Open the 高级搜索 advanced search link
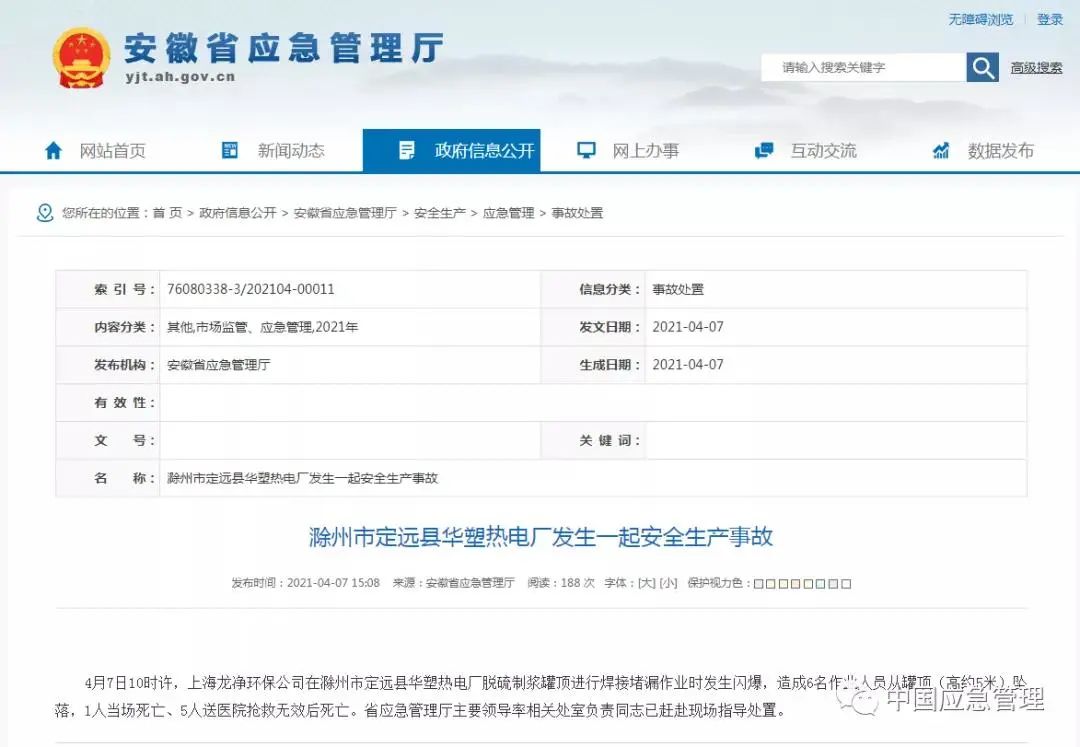 pyautogui.click(x=1037, y=67)
